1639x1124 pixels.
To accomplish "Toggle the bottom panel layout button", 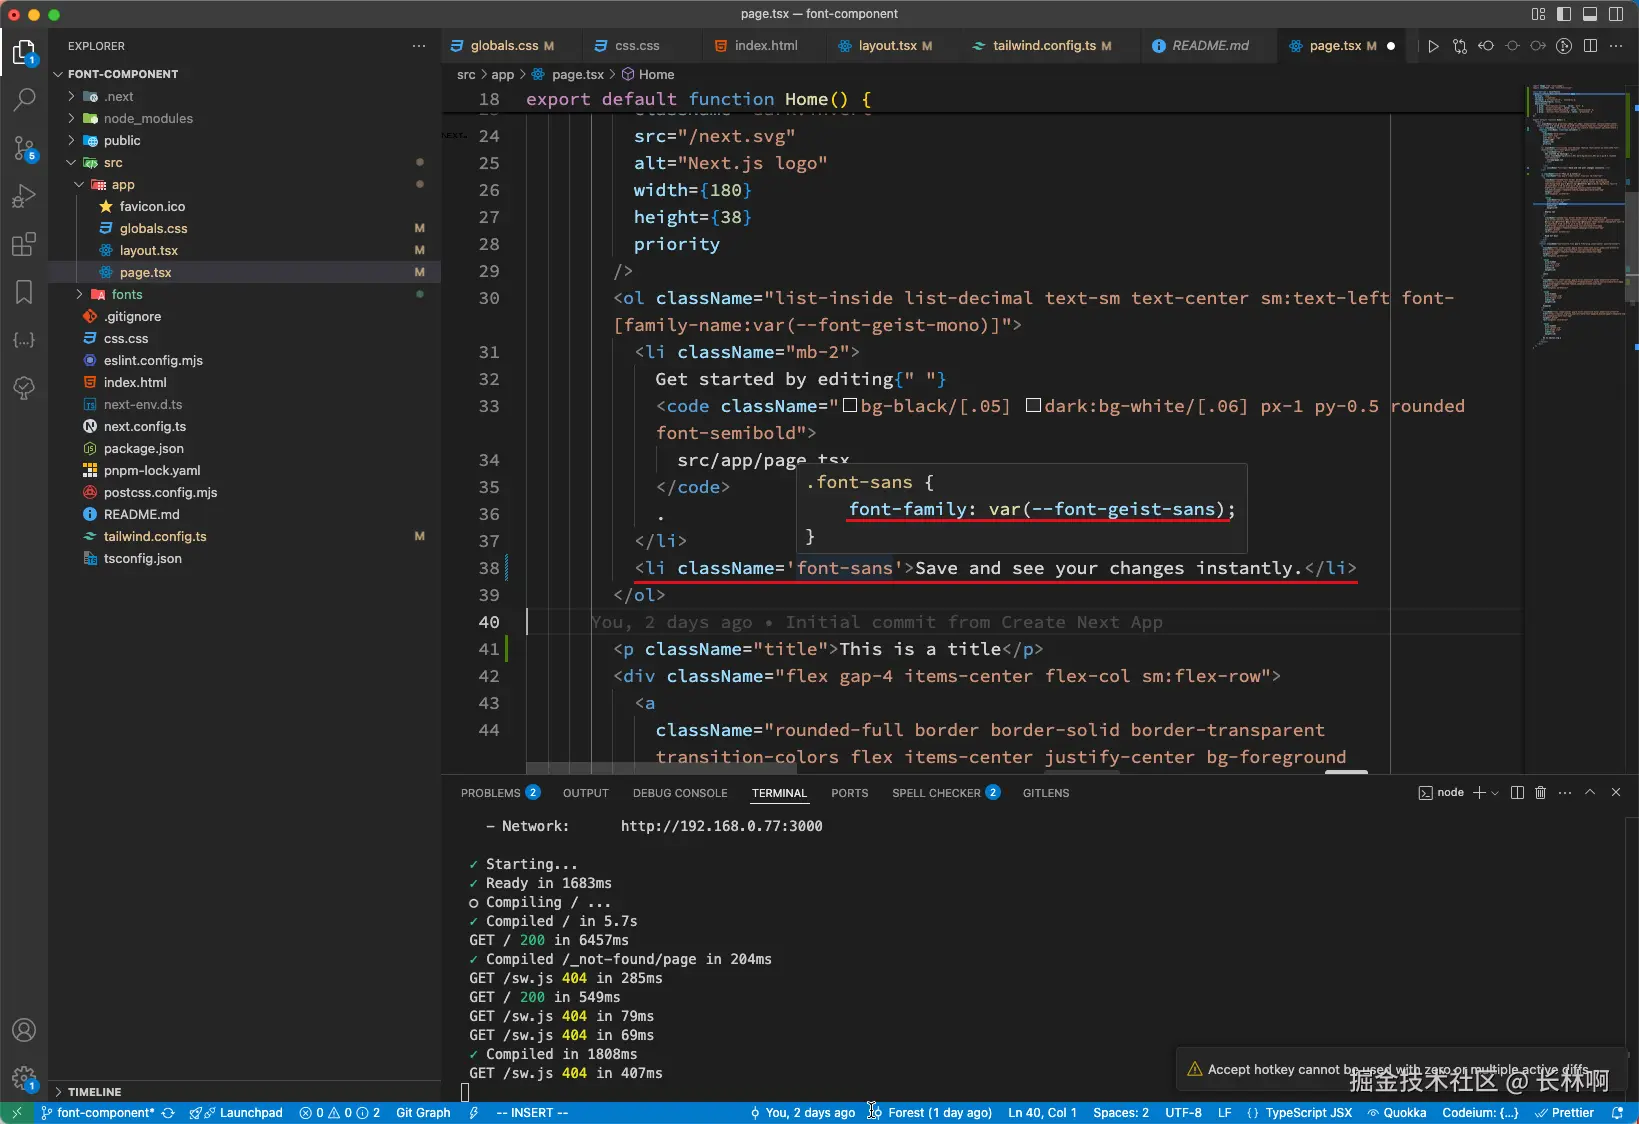I will pos(1590,14).
